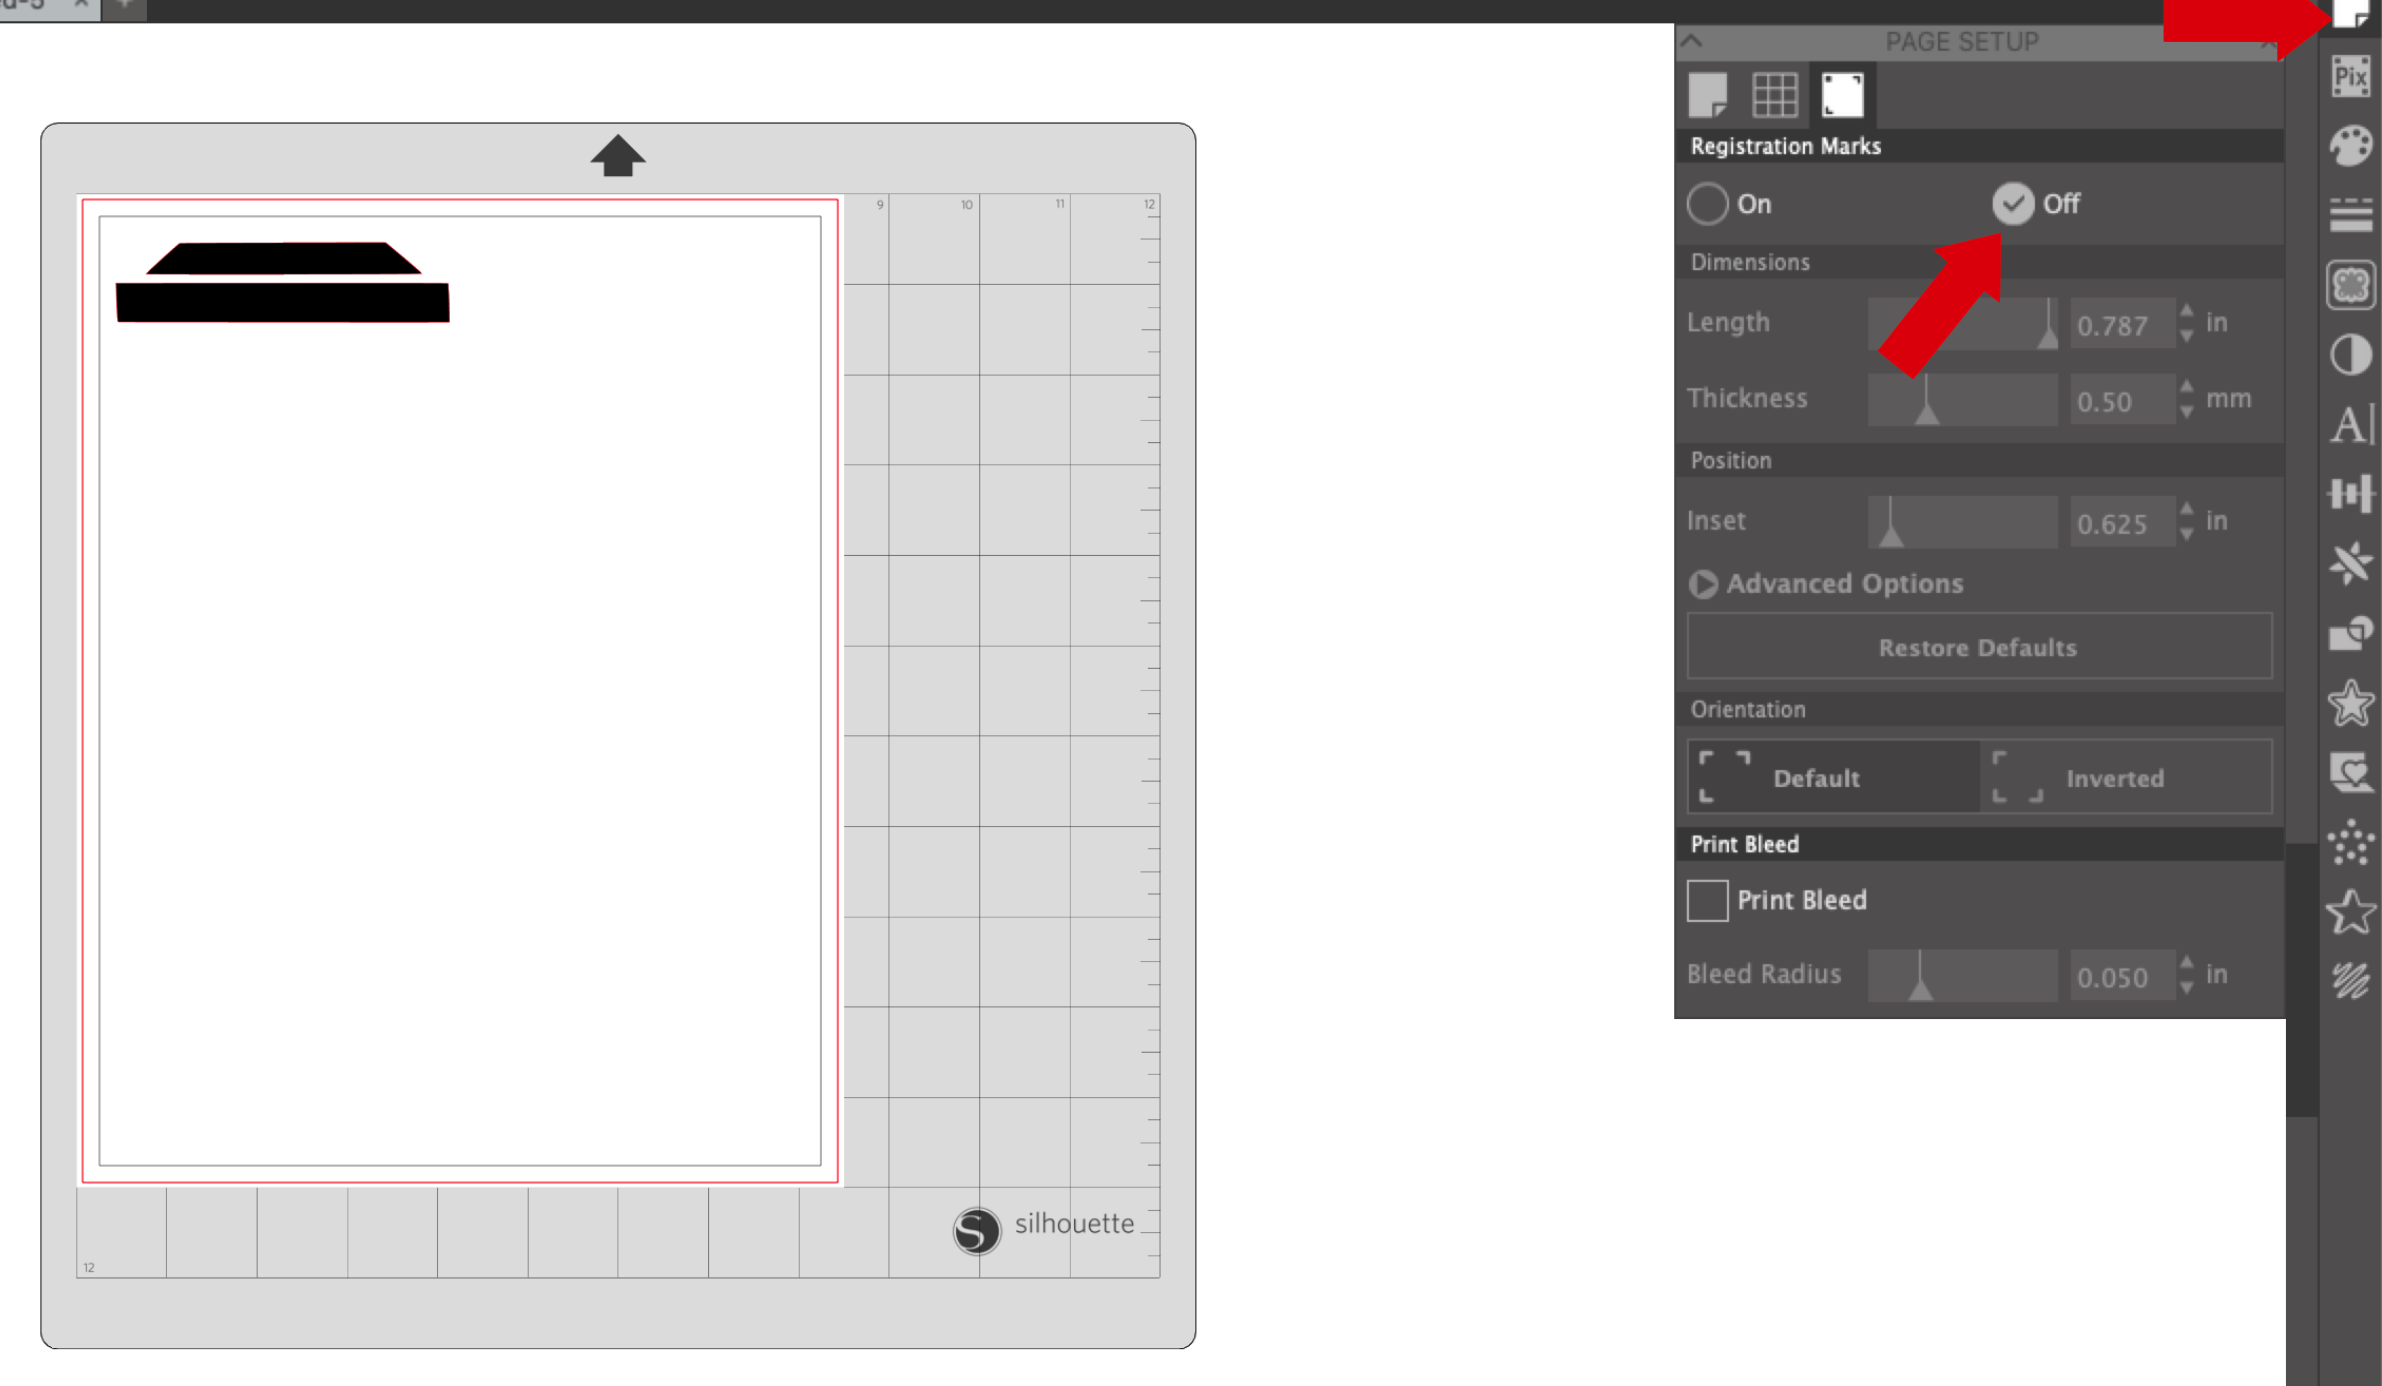Turn registration marks Off
Image resolution: width=2382 pixels, height=1386 pixels.
pos(2013,203)
